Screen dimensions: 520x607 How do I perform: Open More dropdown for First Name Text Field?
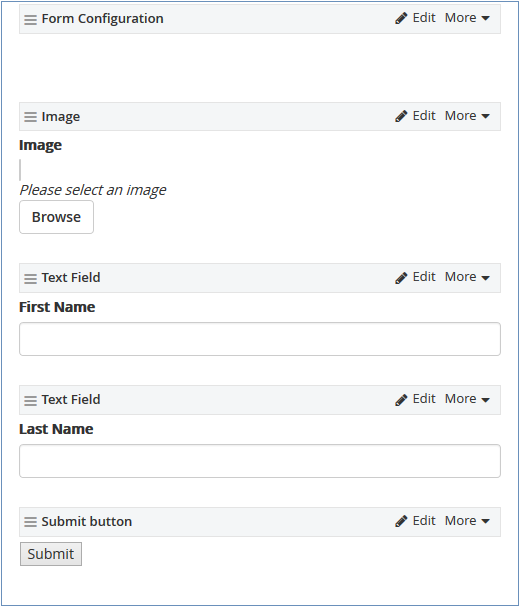click(x=467, y=277)
